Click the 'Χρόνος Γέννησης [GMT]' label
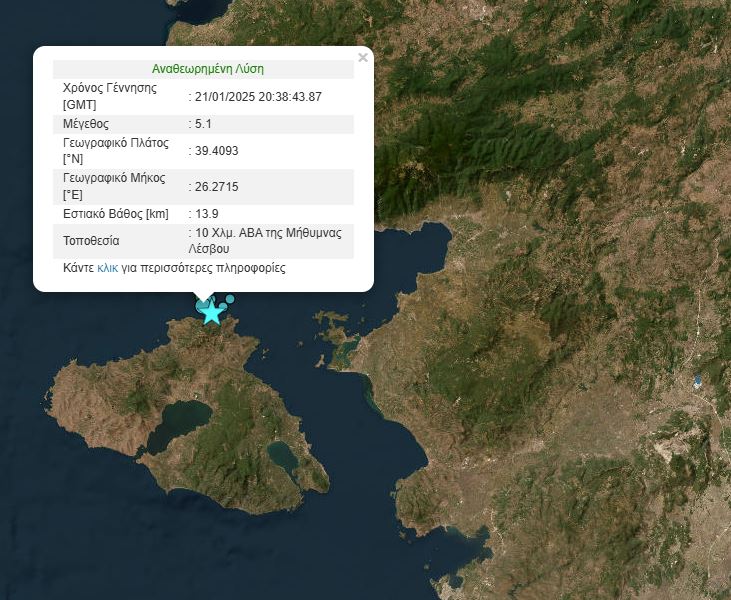 click(110, 96)
